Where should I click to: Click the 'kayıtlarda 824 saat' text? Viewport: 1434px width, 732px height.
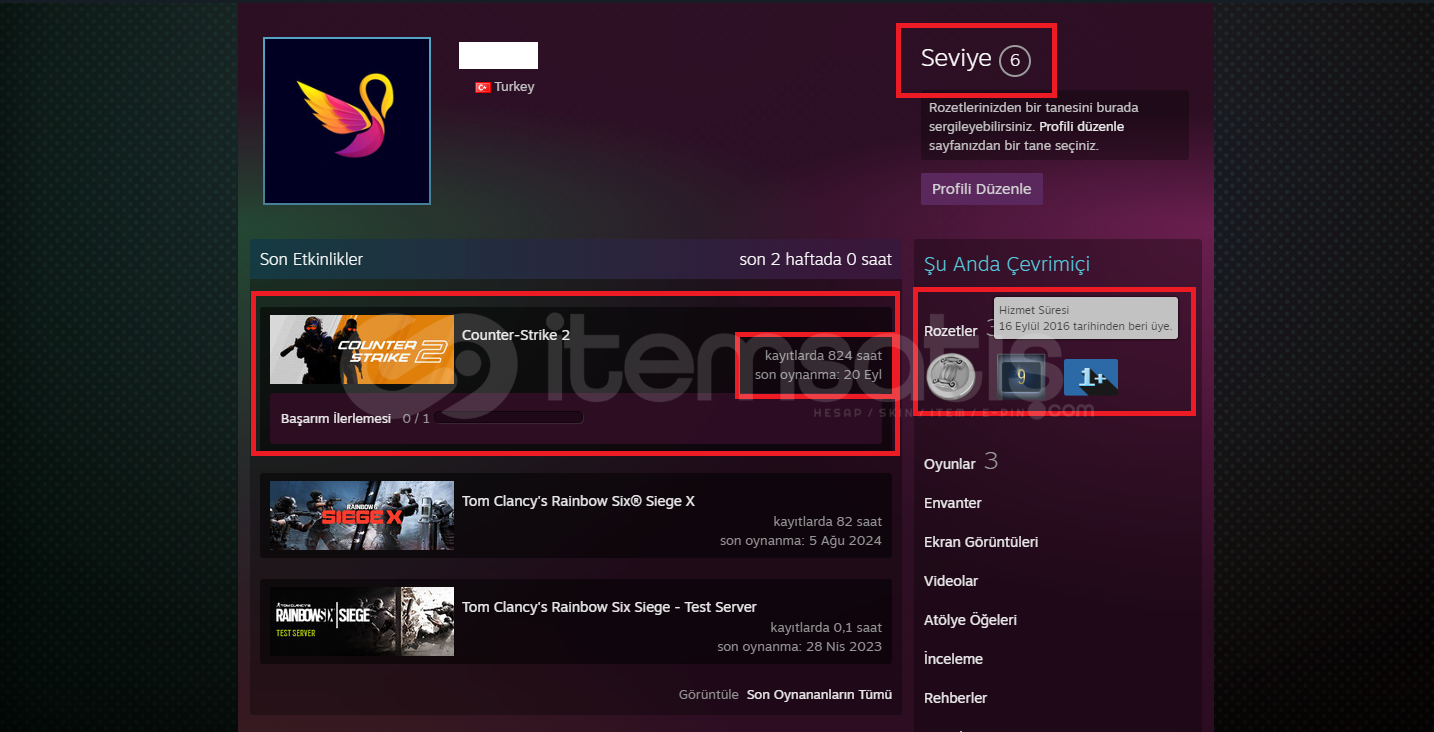point(823,356)
